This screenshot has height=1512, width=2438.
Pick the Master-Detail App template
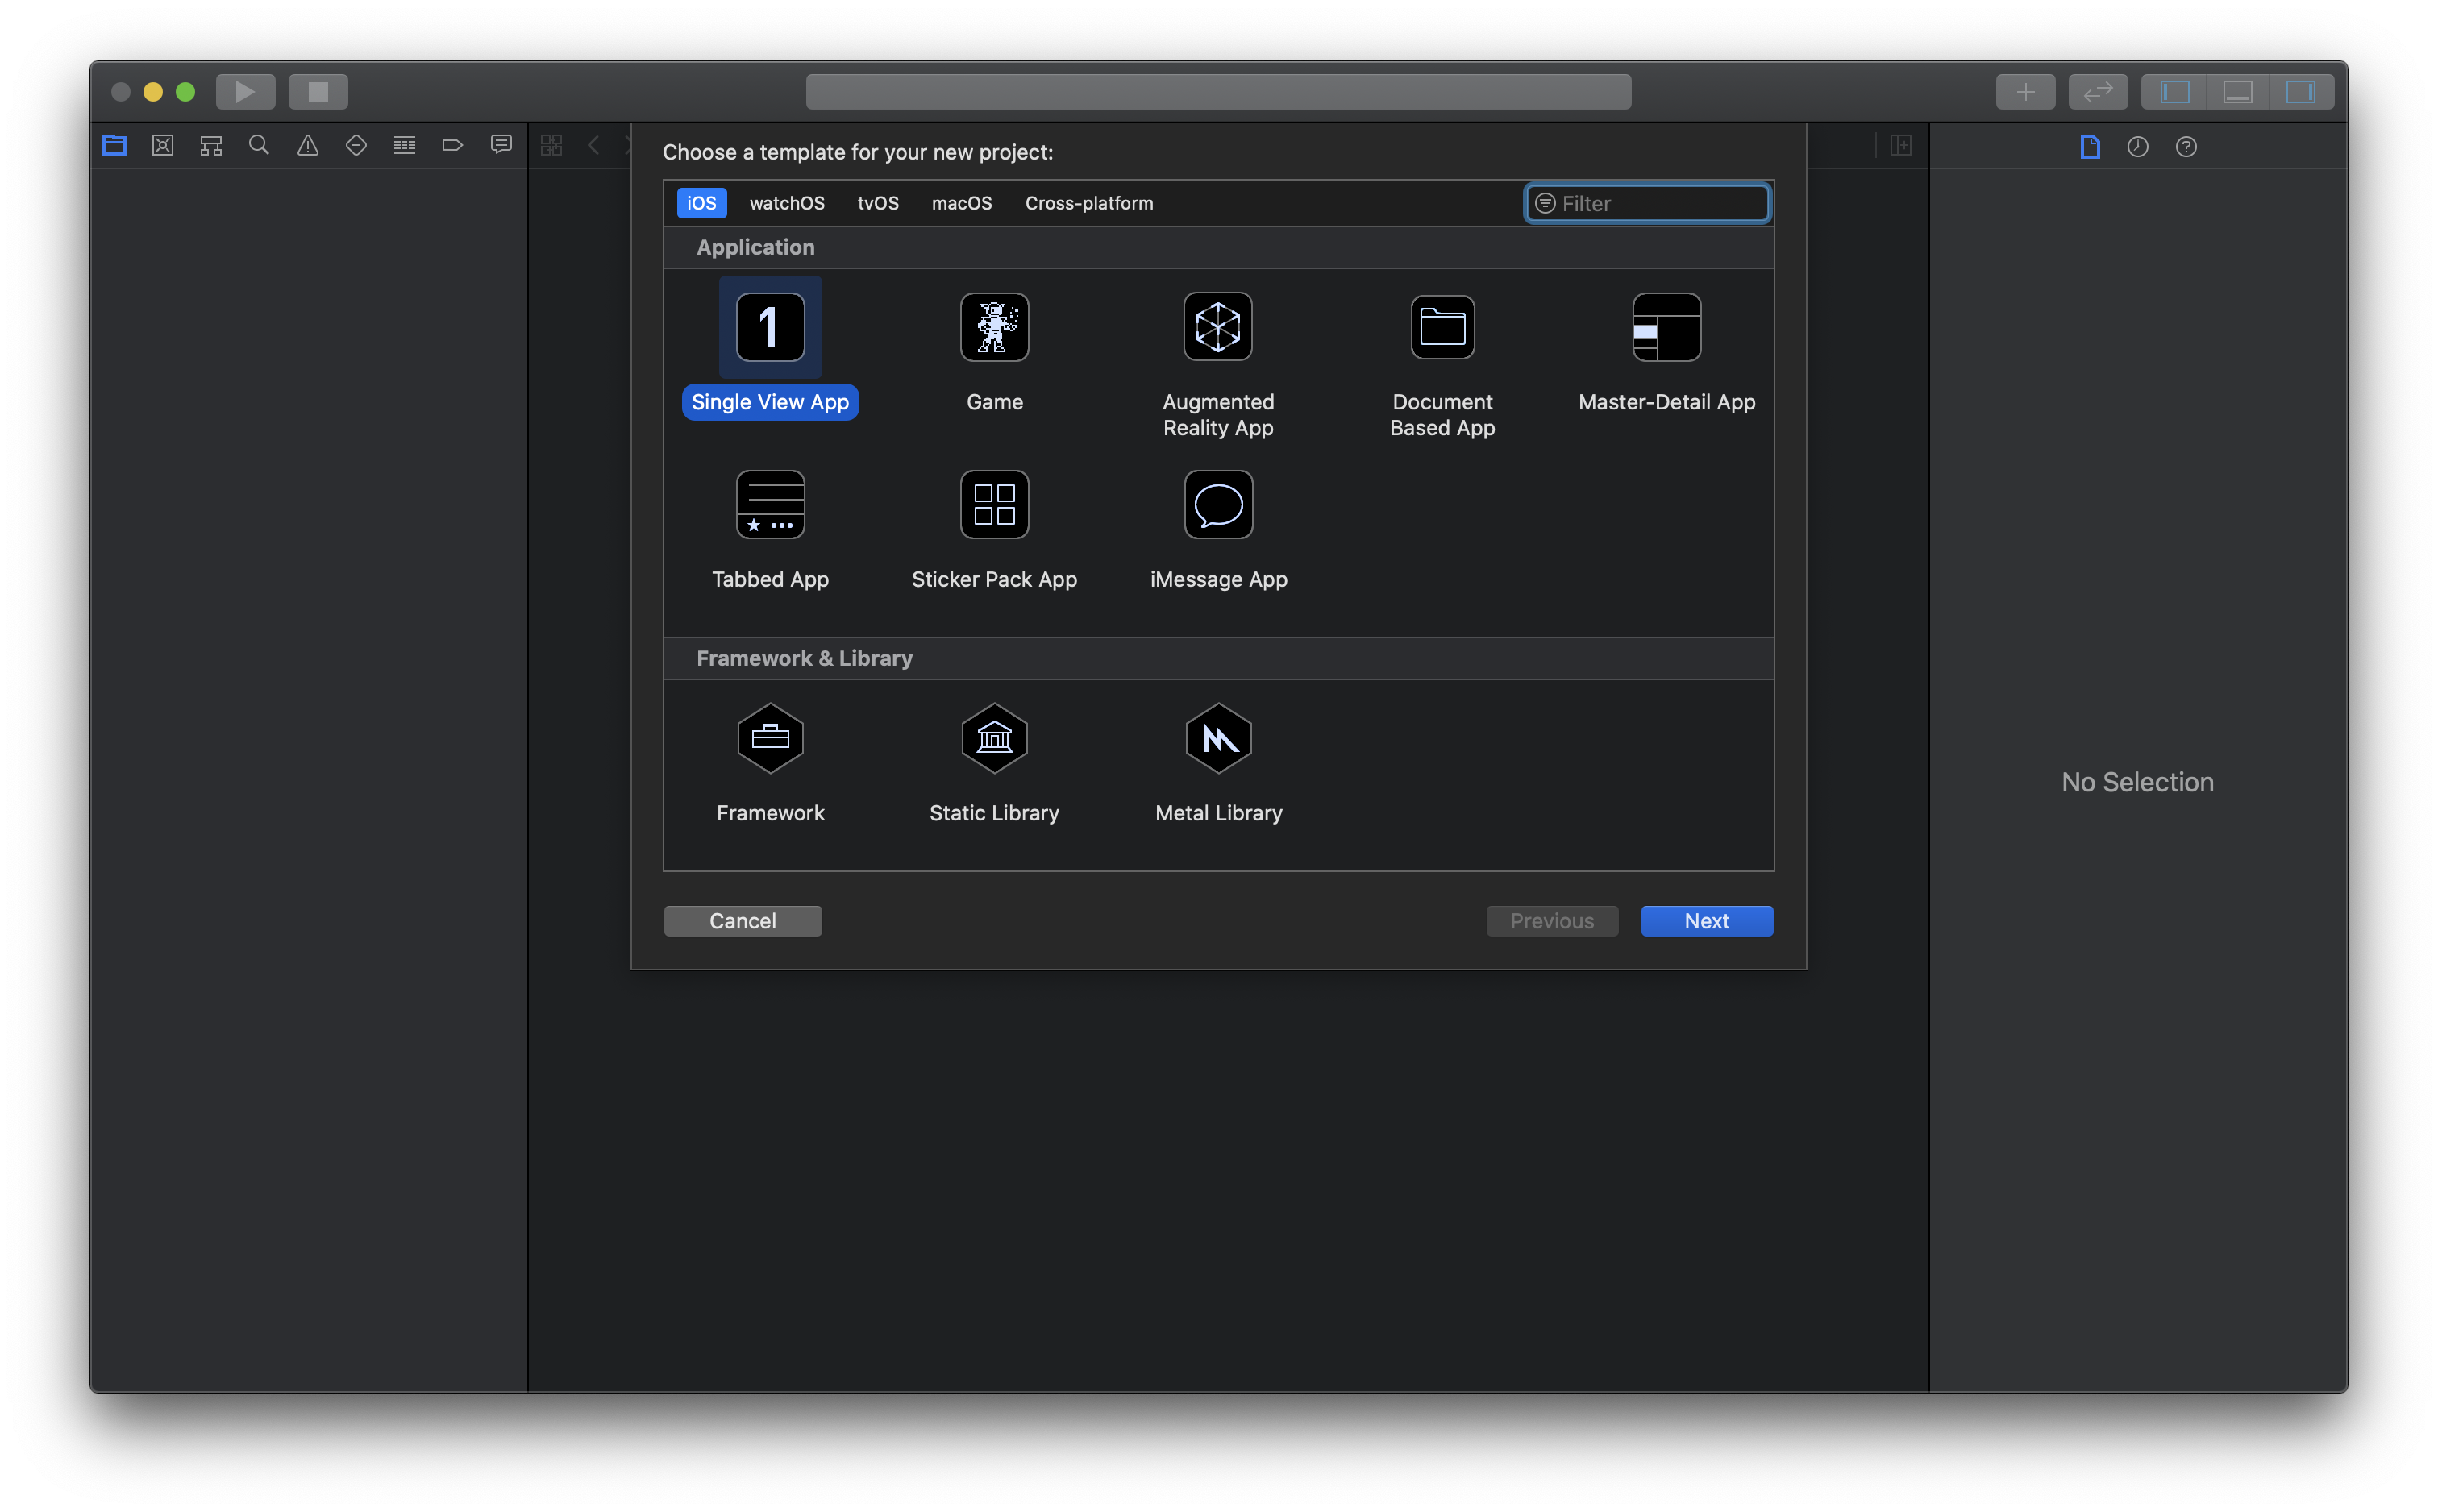[1666, 327]
